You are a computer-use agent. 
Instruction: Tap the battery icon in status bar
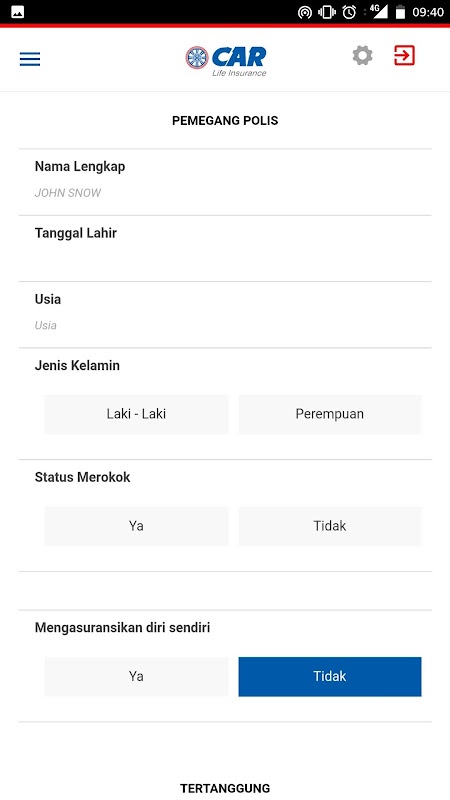click(x=401, y=12)
